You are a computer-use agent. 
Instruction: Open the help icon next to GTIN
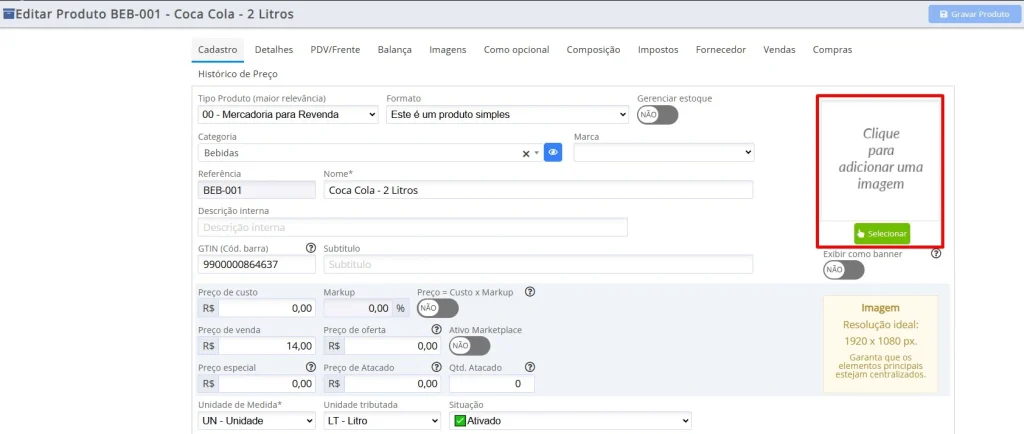(x=311, y=248)
